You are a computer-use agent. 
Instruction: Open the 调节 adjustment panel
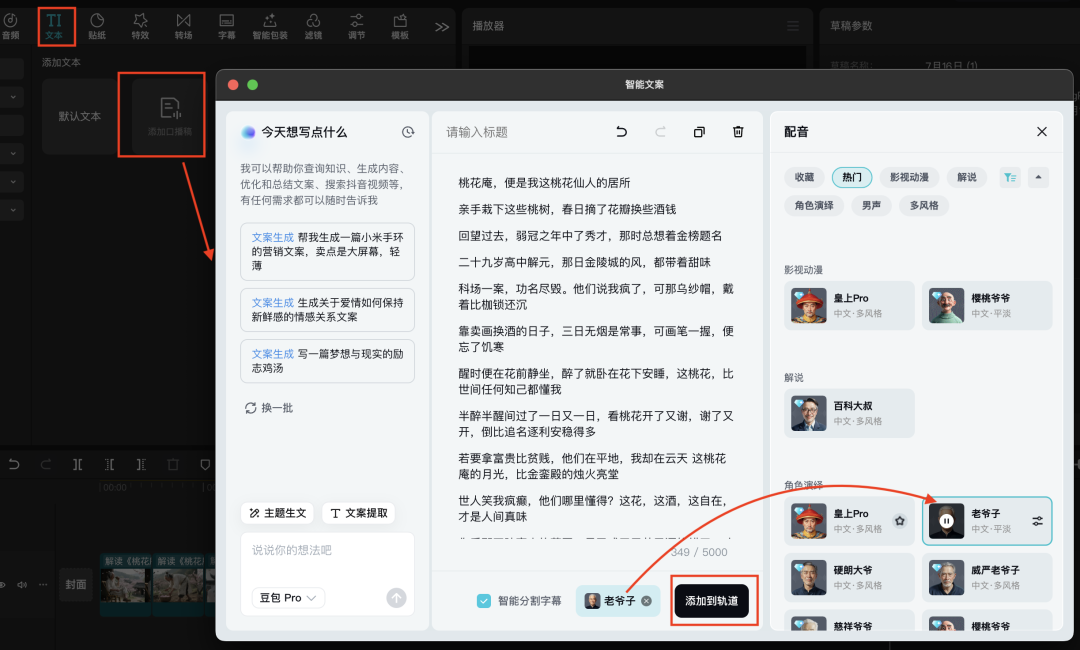coord(356,27)
